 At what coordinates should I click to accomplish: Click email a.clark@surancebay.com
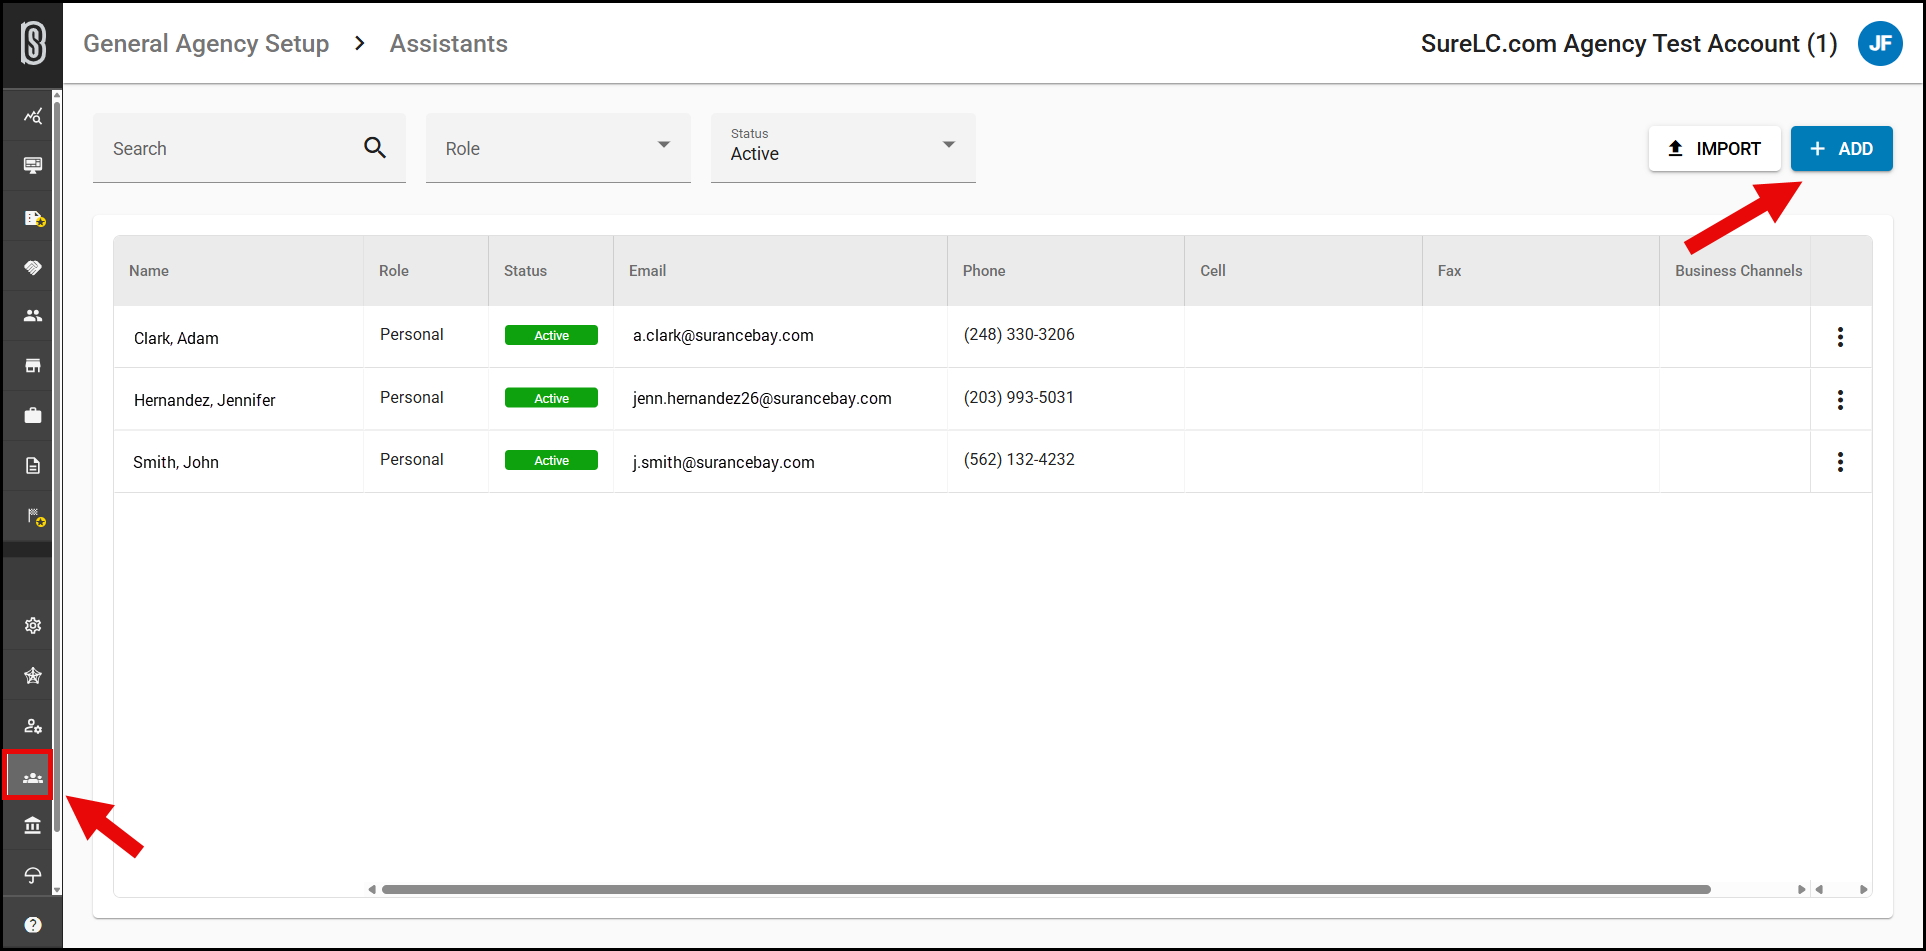(723, 335)
